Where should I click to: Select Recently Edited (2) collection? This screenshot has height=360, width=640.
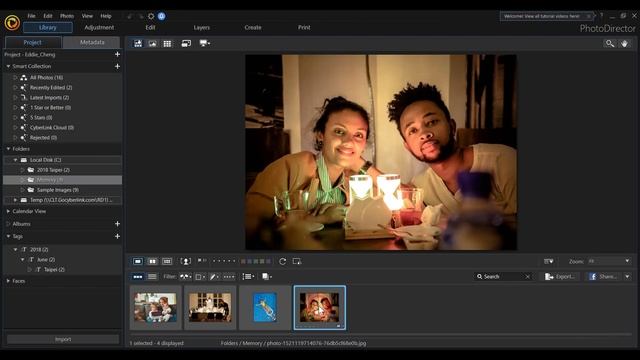51,87
